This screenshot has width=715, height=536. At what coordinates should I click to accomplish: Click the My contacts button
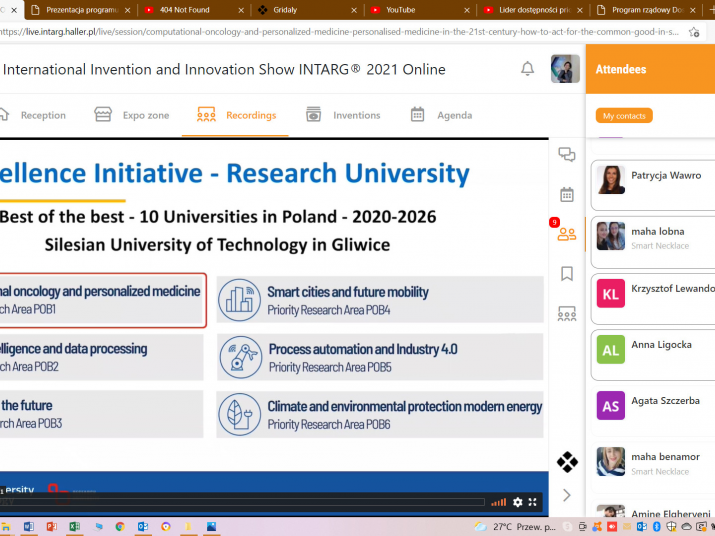tap(624, 116)
